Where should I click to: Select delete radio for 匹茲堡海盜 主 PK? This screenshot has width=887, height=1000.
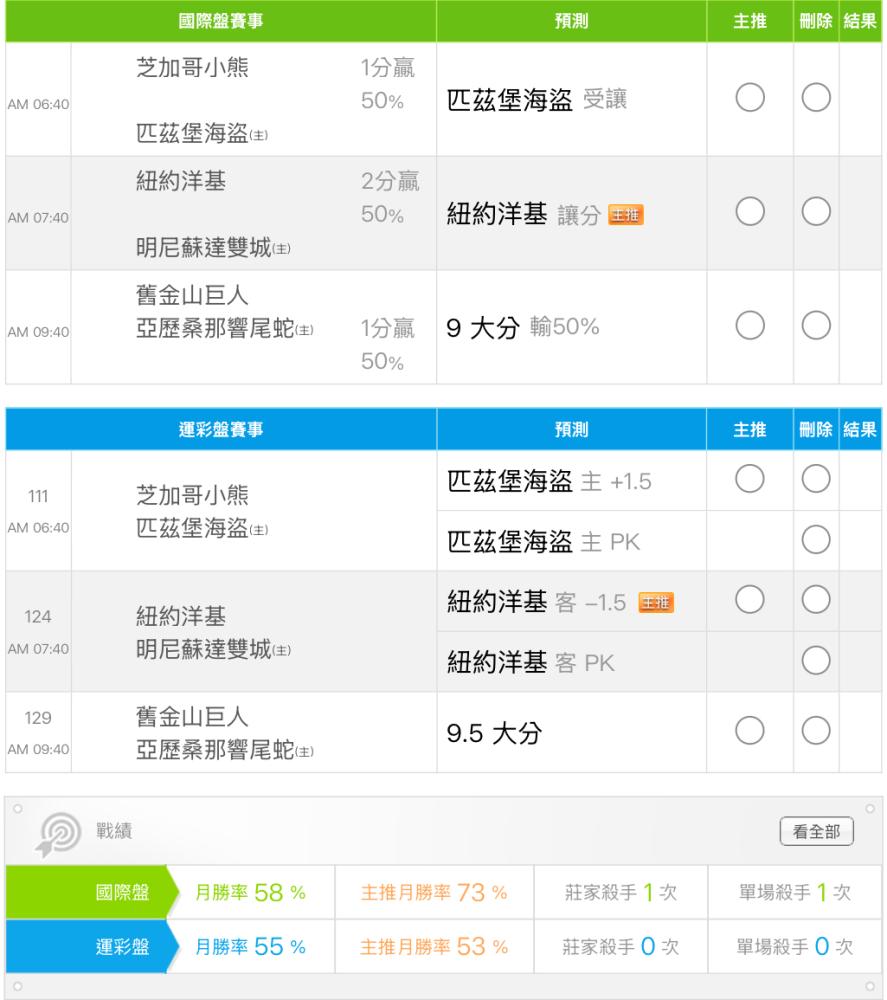coord(816,540)
